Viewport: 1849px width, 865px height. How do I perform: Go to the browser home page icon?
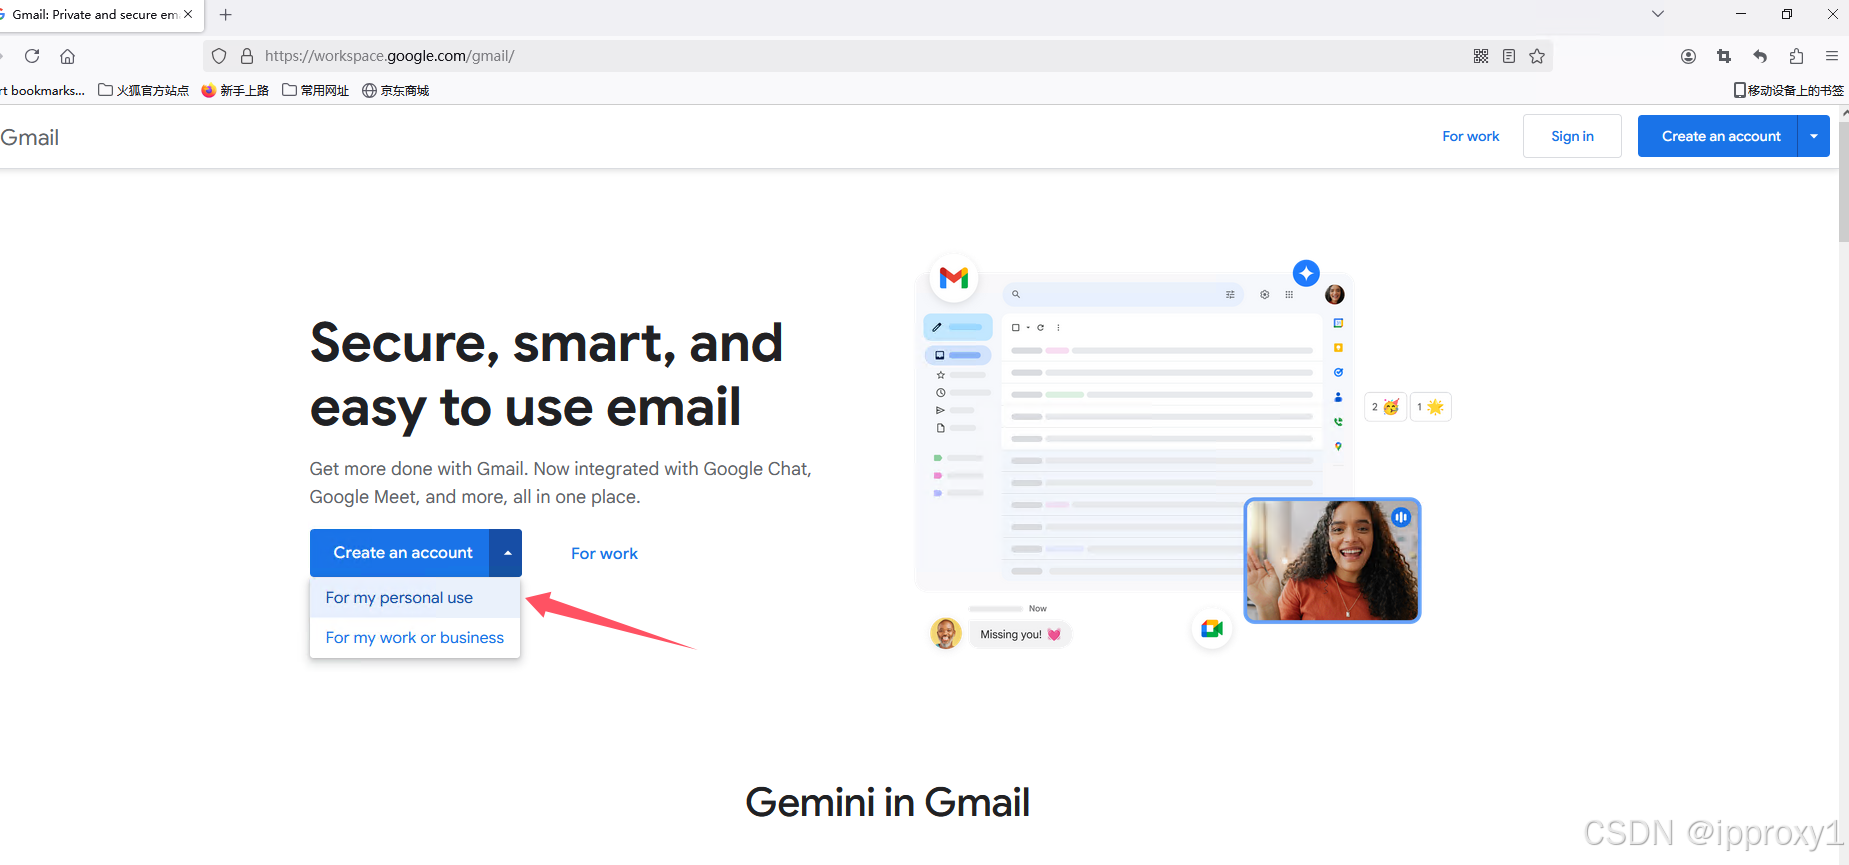[x=68, y=56]
